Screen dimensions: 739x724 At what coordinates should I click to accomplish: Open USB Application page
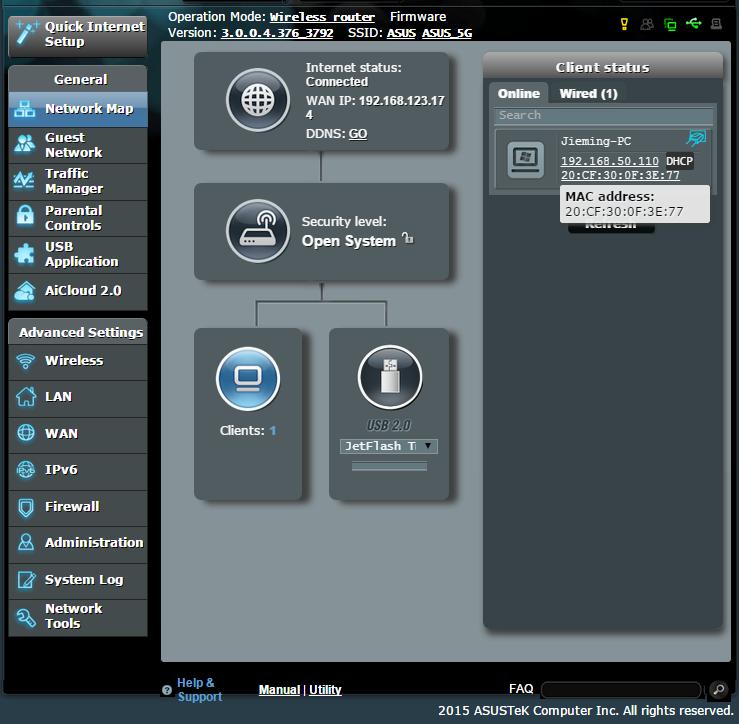pyautogui.click(x=78, y=254)
